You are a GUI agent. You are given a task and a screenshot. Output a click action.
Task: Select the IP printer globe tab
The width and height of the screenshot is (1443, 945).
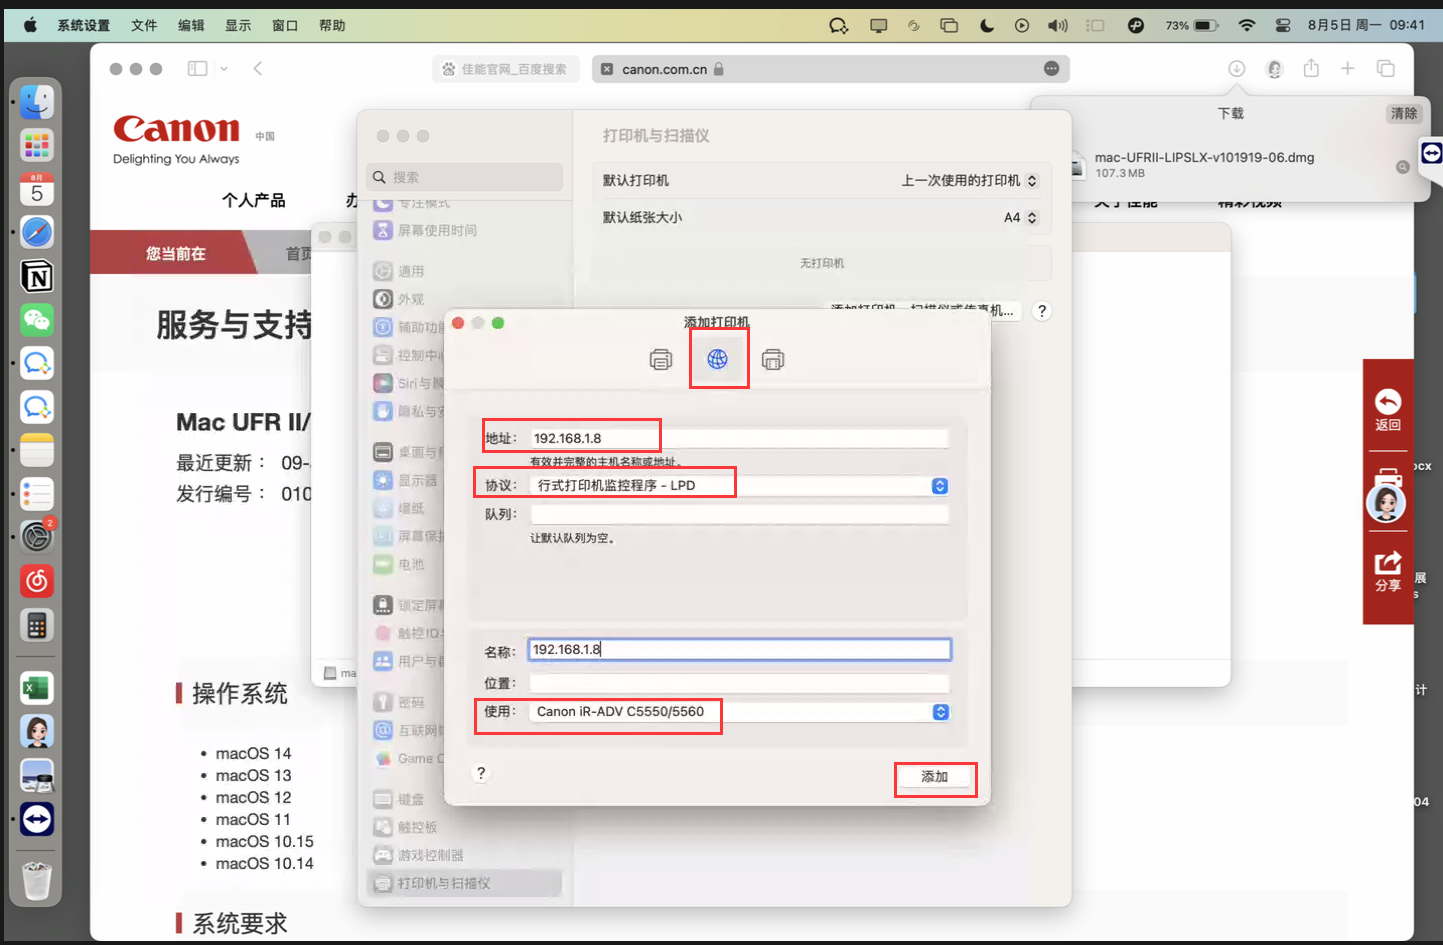coord(718,359)
